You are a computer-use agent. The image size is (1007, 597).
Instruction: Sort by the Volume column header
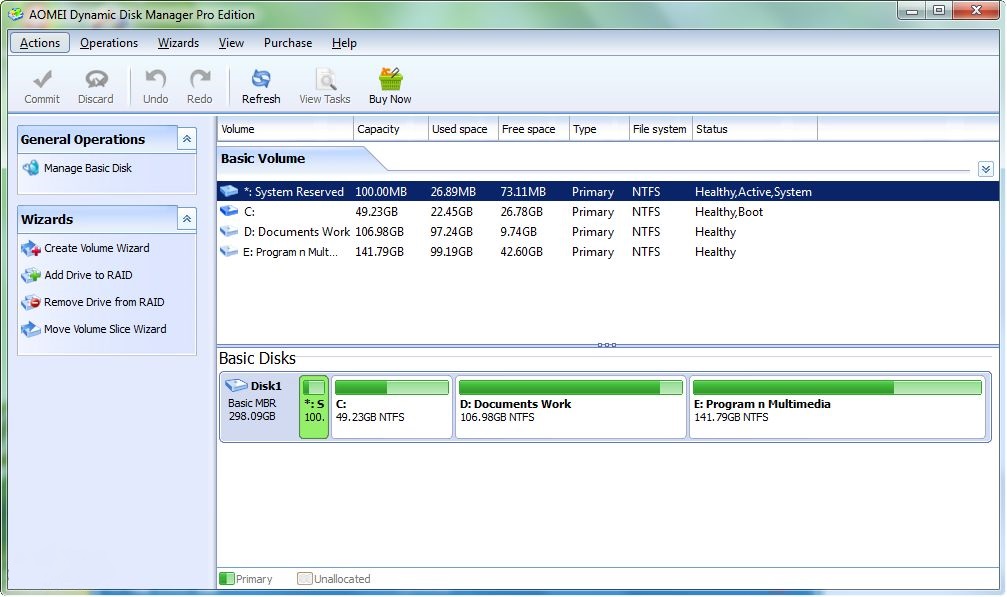pos(285,129)
